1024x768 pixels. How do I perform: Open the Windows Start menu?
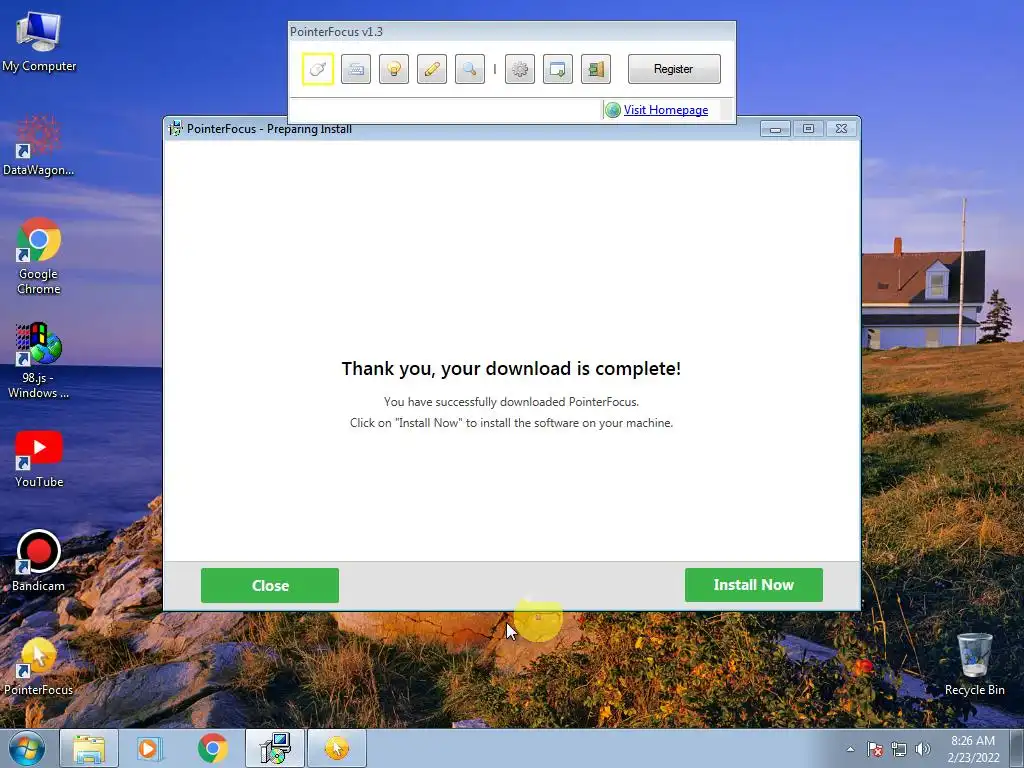pyautogui.click(x=27, y=748)
